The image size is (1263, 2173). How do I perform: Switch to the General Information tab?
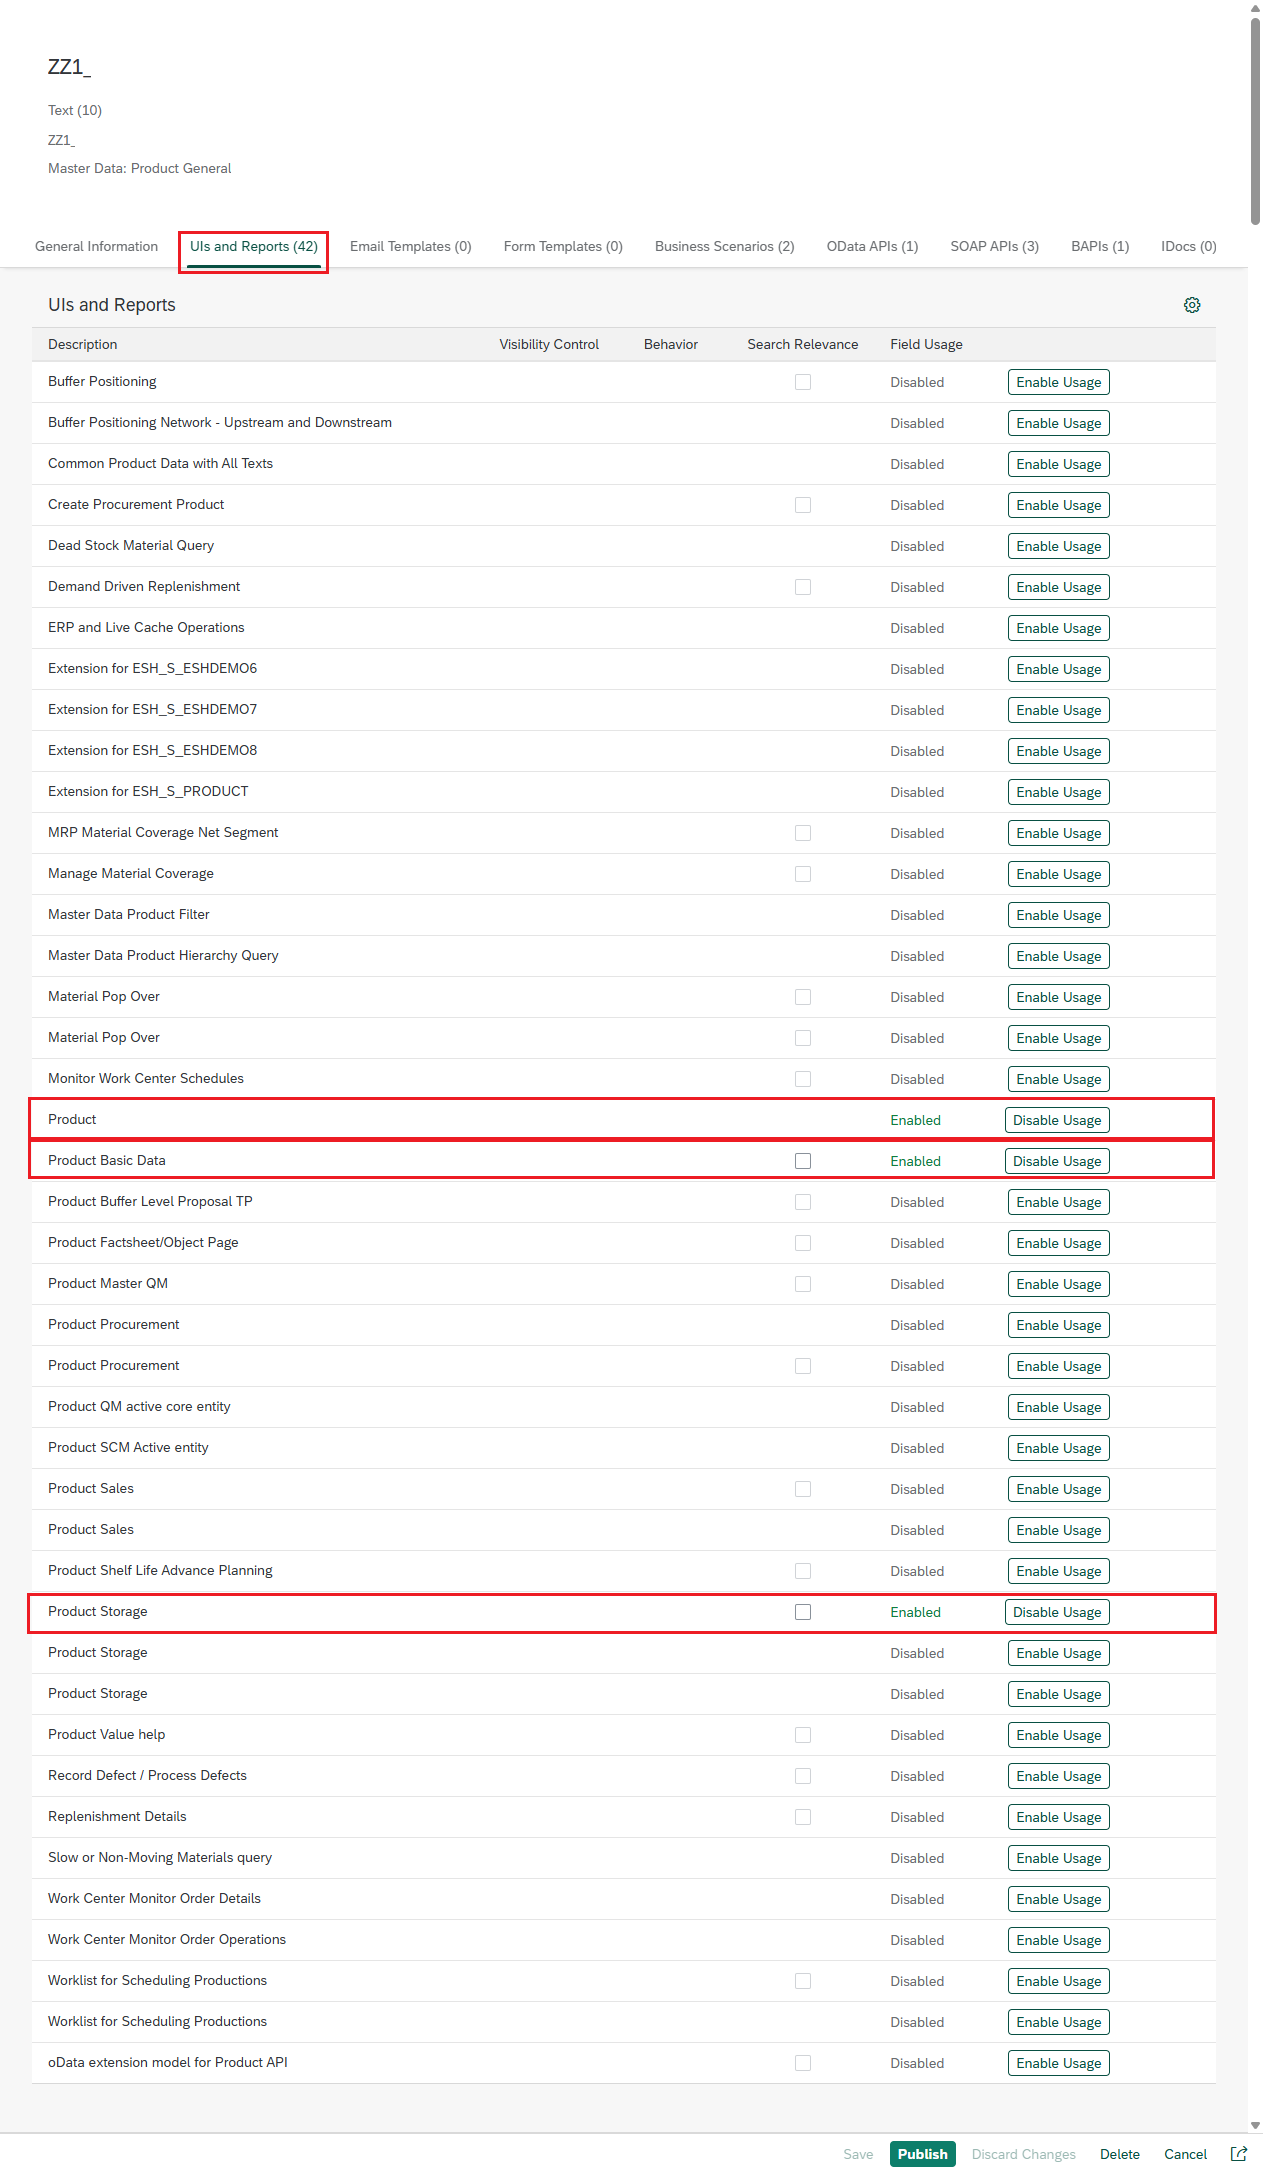(96, 246)
